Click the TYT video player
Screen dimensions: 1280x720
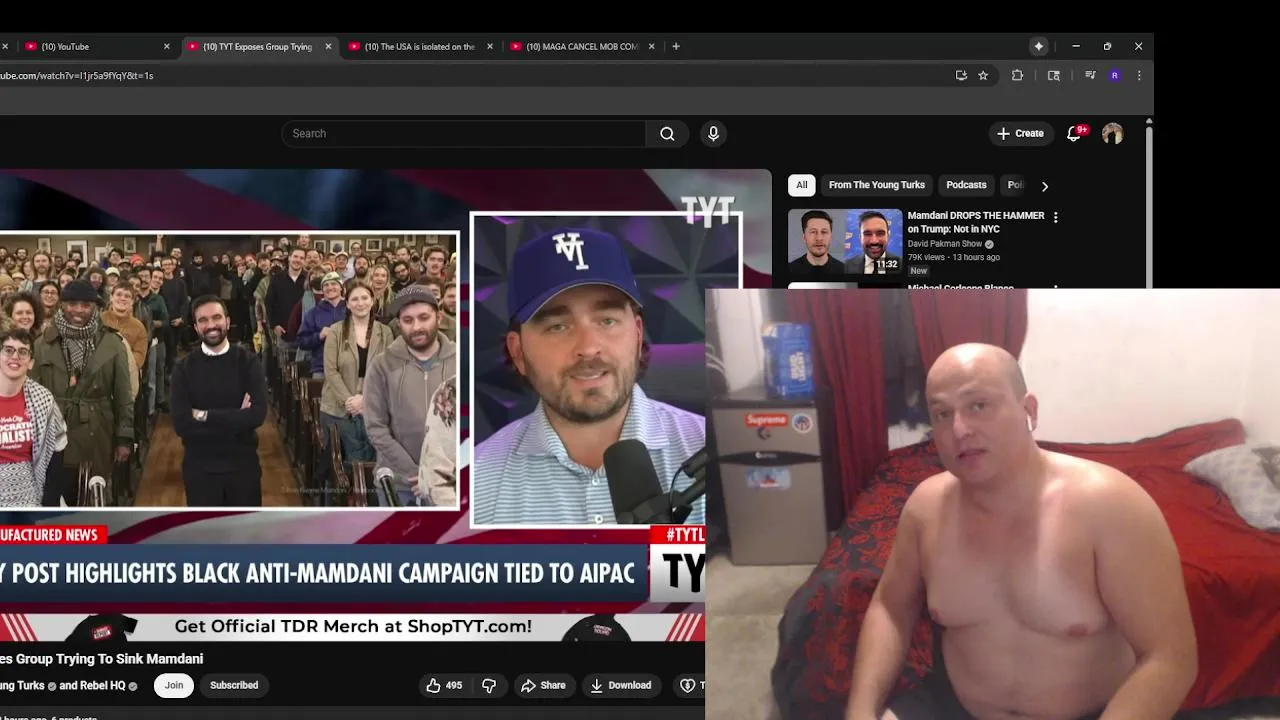pos(352,405)
